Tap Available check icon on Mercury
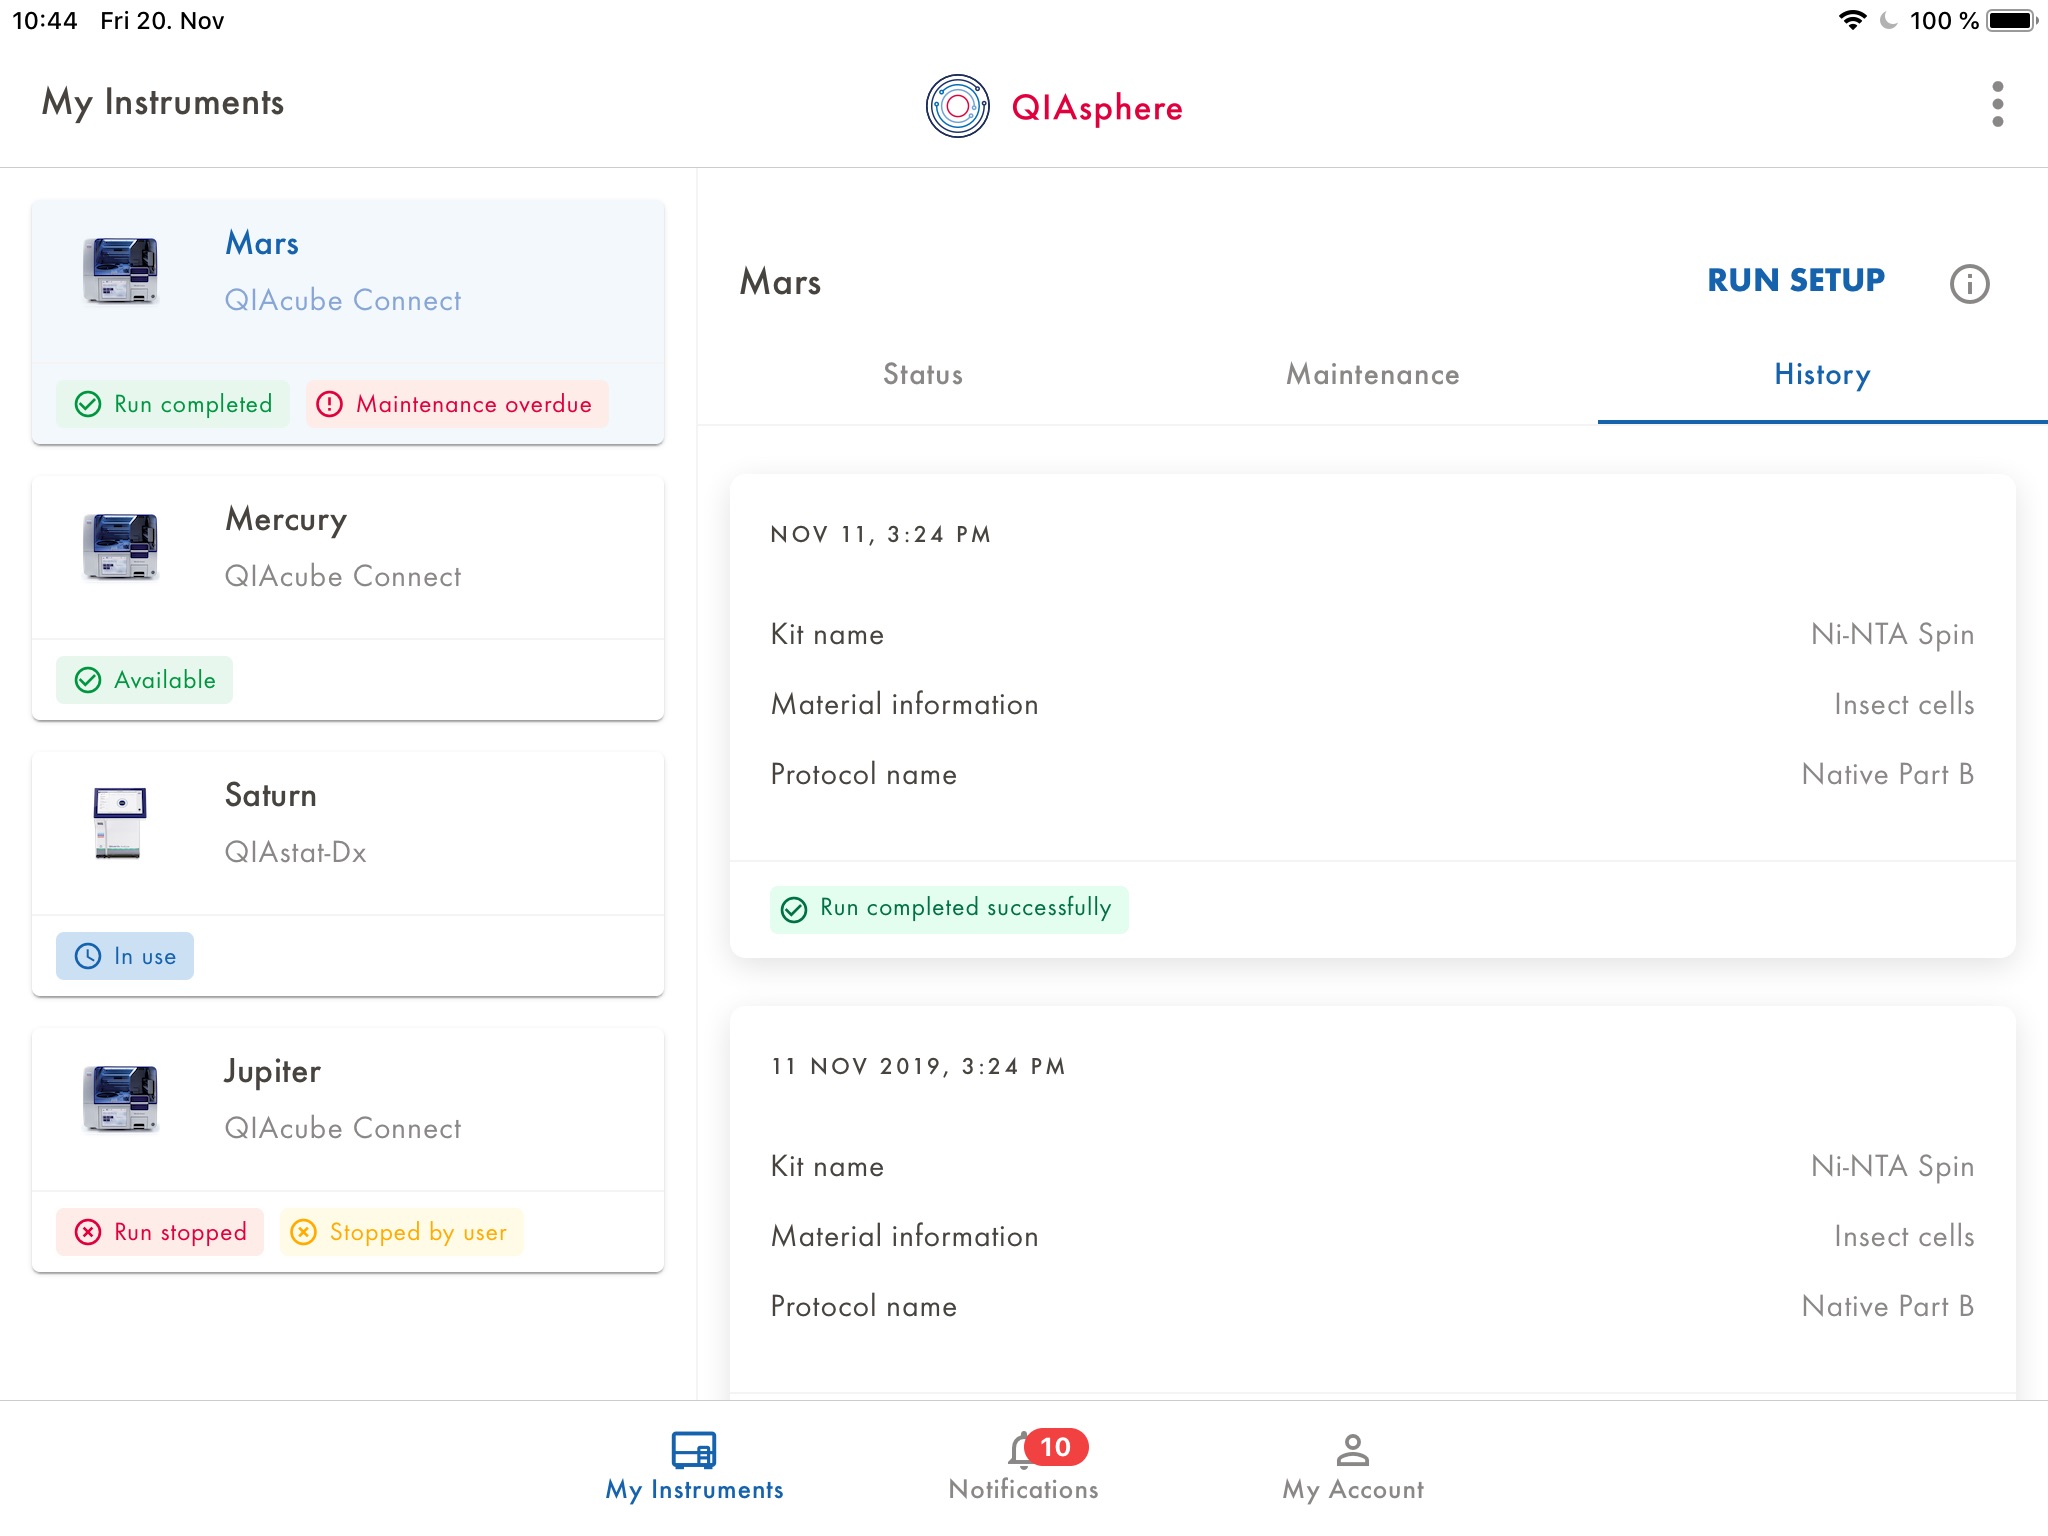The height and width of the screenshot is (1536, 2048). pos(88,680)
